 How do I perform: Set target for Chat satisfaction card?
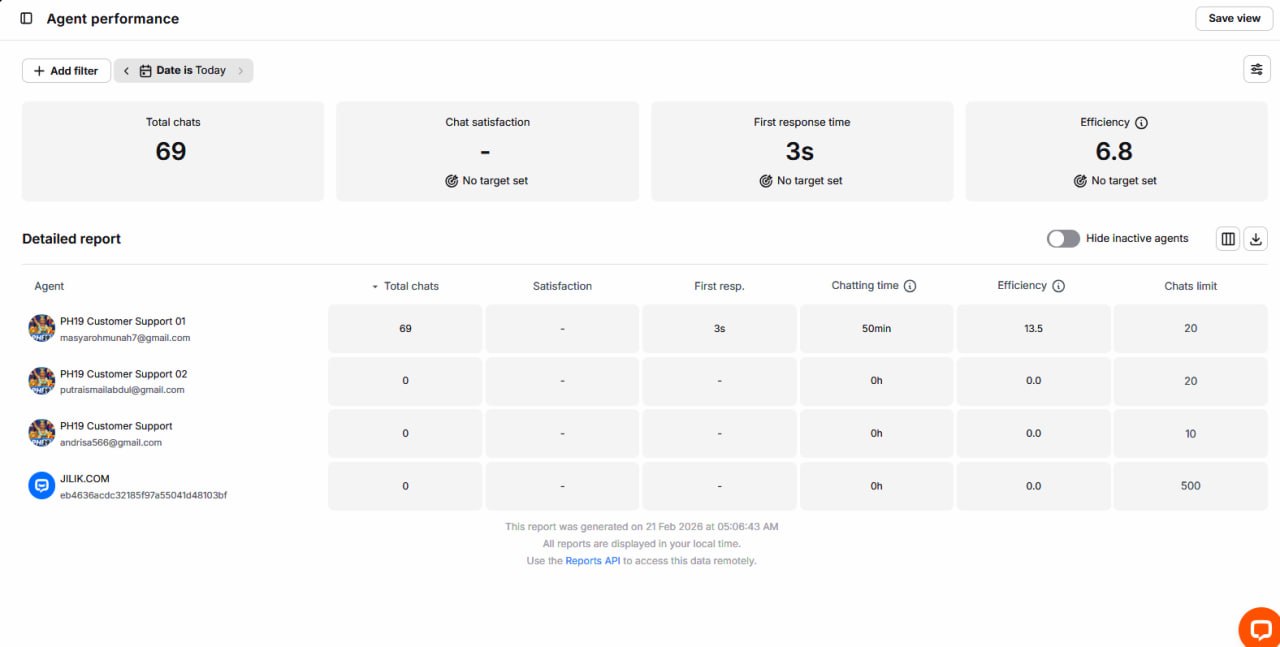coord(487,181)
